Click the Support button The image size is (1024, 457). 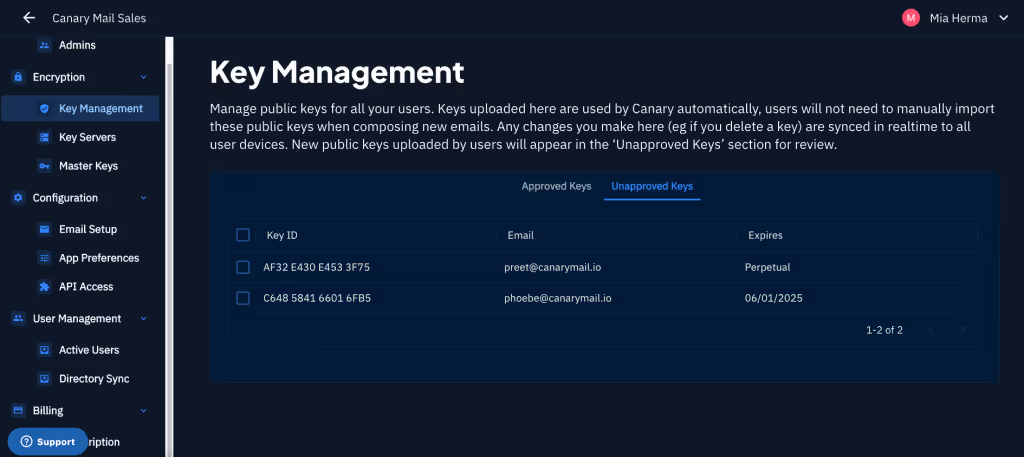click(x=48, y=442)
